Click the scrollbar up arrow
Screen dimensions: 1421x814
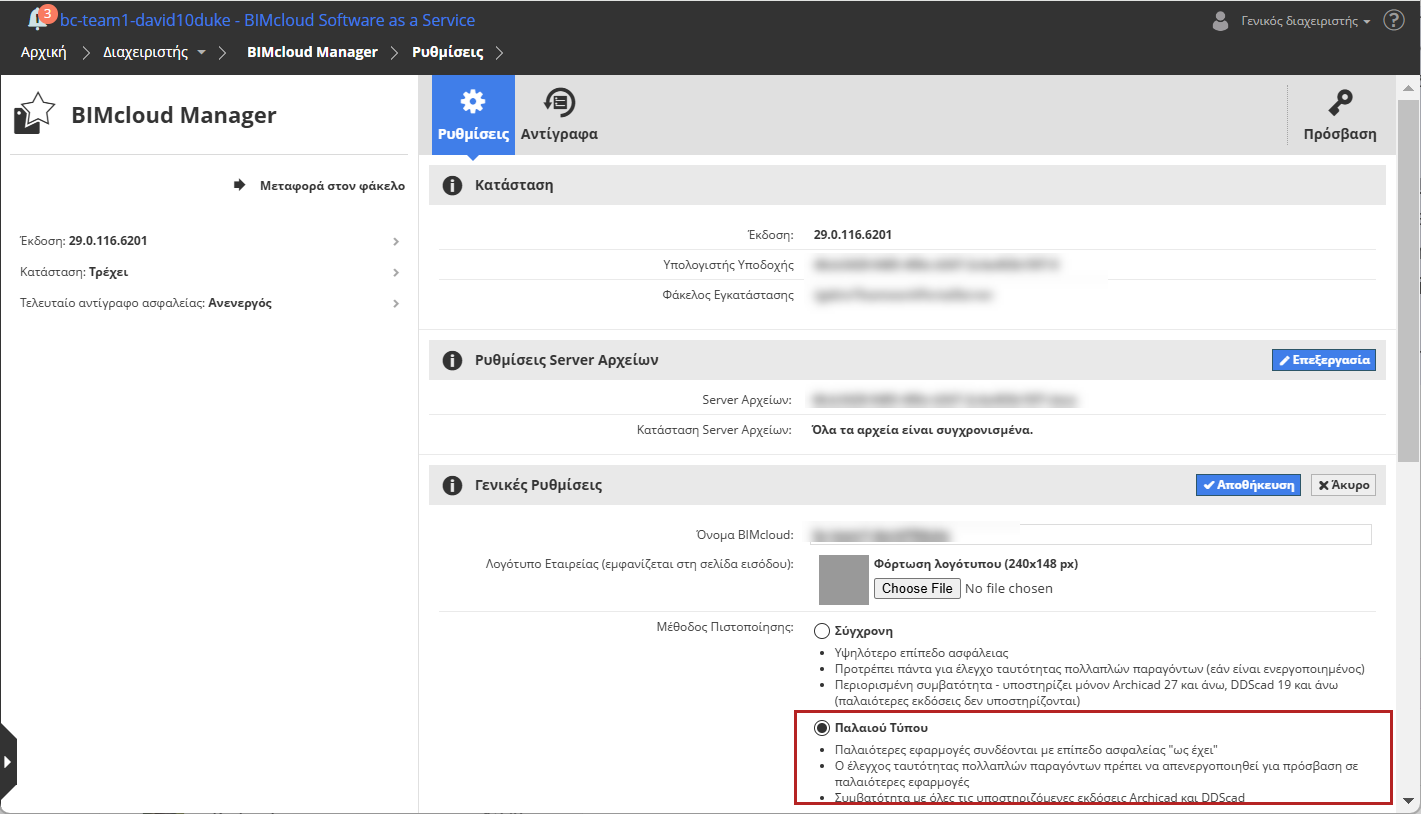point(1408,89)
